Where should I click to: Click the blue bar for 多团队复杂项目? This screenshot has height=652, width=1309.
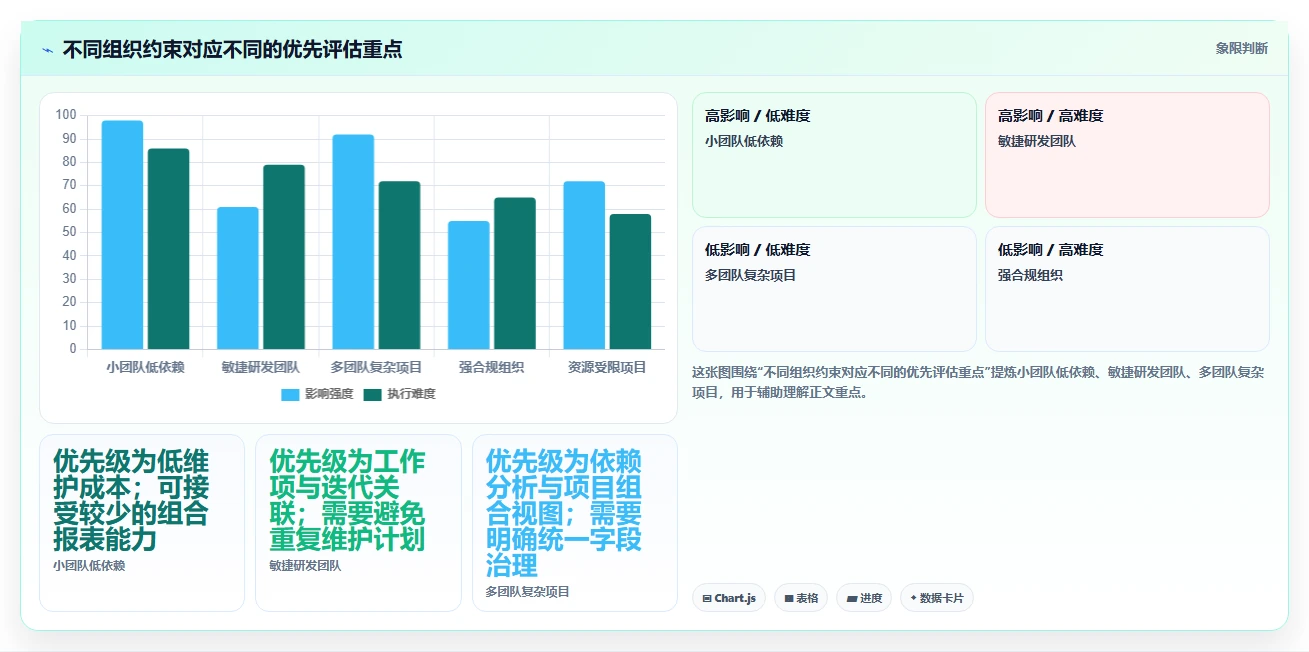(x=353, y=242)
